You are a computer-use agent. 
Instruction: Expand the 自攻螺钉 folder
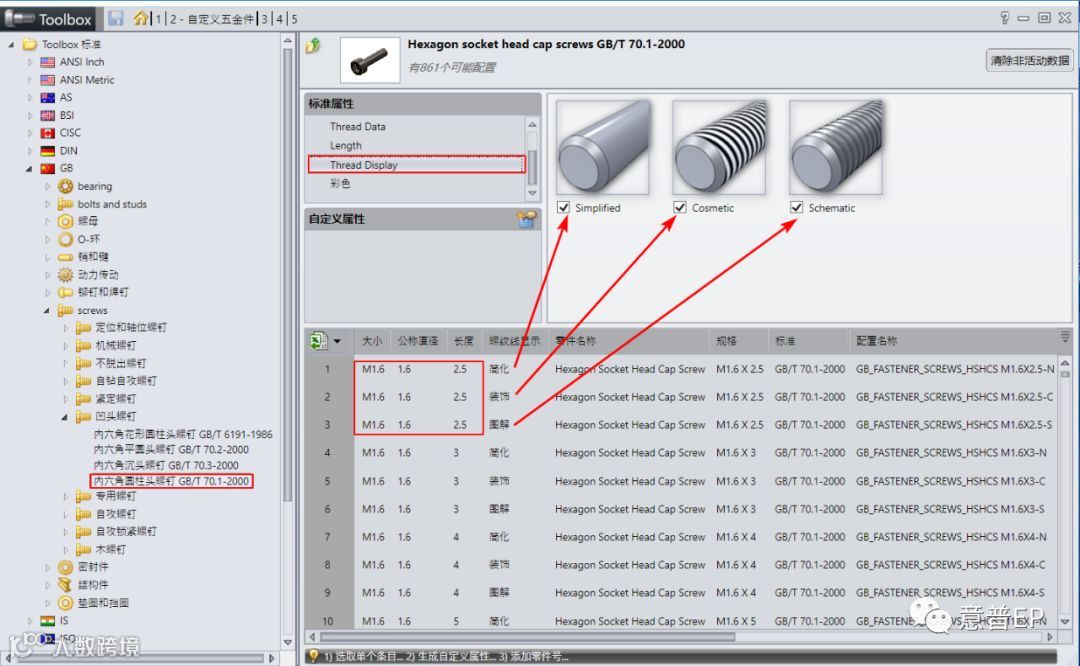65,514
